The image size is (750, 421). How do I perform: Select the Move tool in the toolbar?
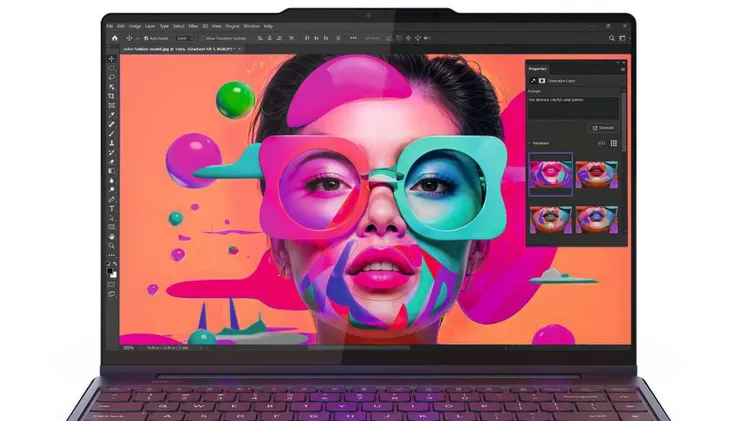[112, 59]
